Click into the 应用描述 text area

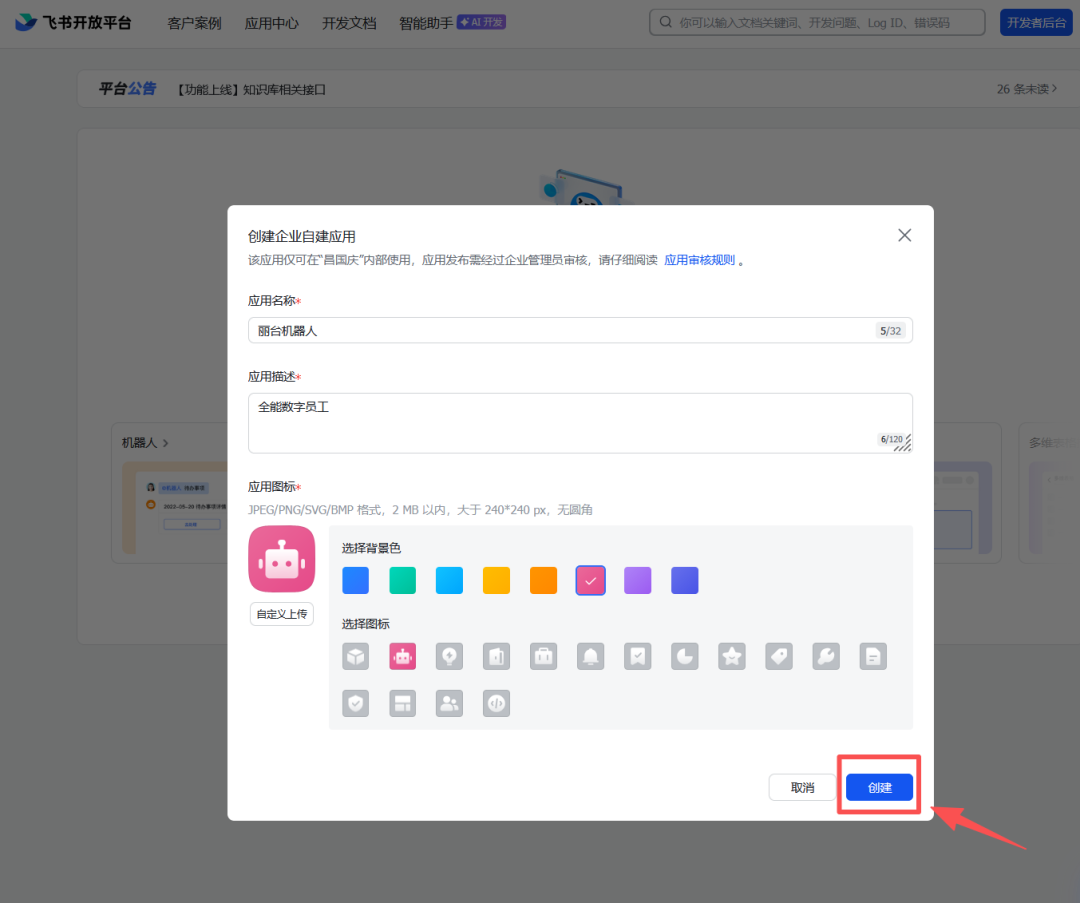[x=580, y=423]
